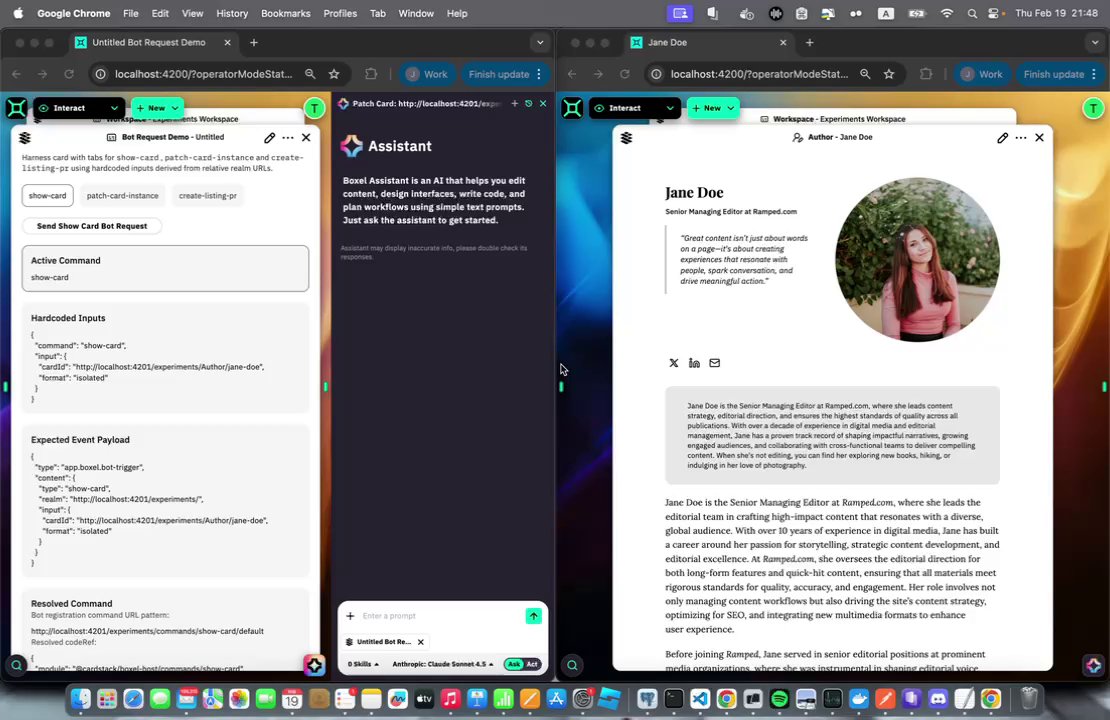Click Workspace - Experiments Workspace header in right window

coord(839,119)
